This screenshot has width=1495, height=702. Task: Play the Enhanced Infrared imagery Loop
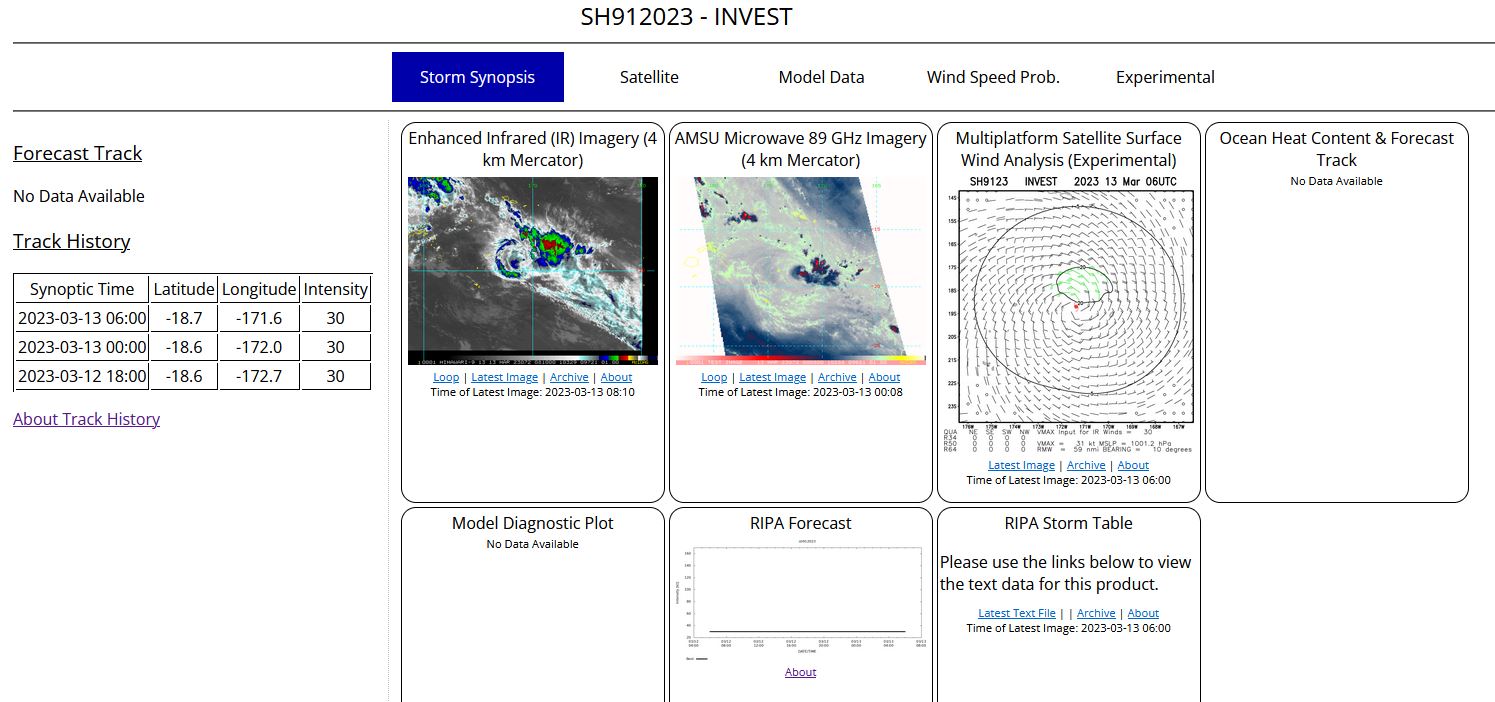click(x=446, y=377)
